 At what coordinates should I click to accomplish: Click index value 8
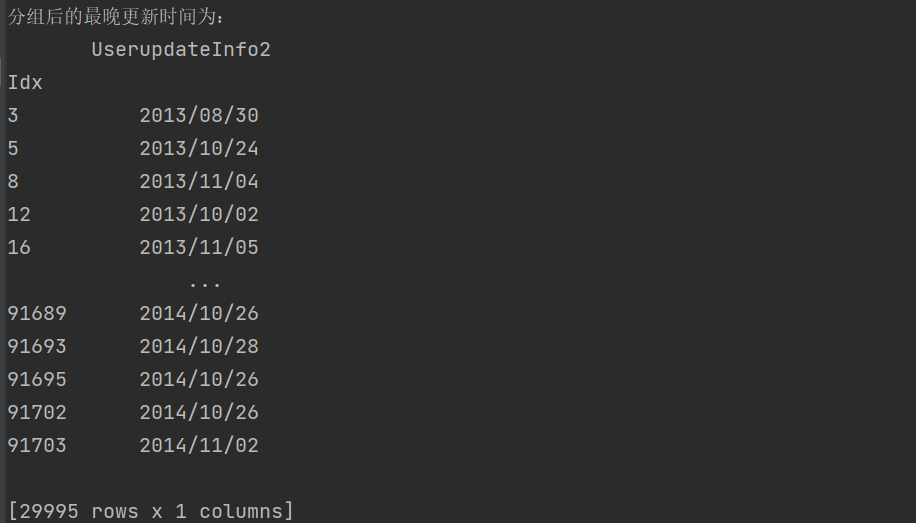pos(13,181)
